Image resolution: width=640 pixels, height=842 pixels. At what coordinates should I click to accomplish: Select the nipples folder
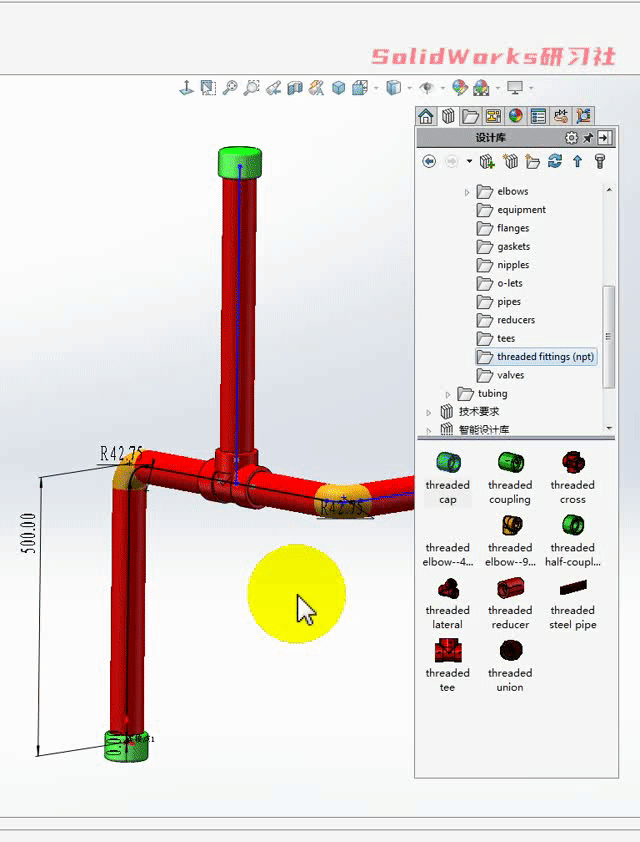(503, 265)
